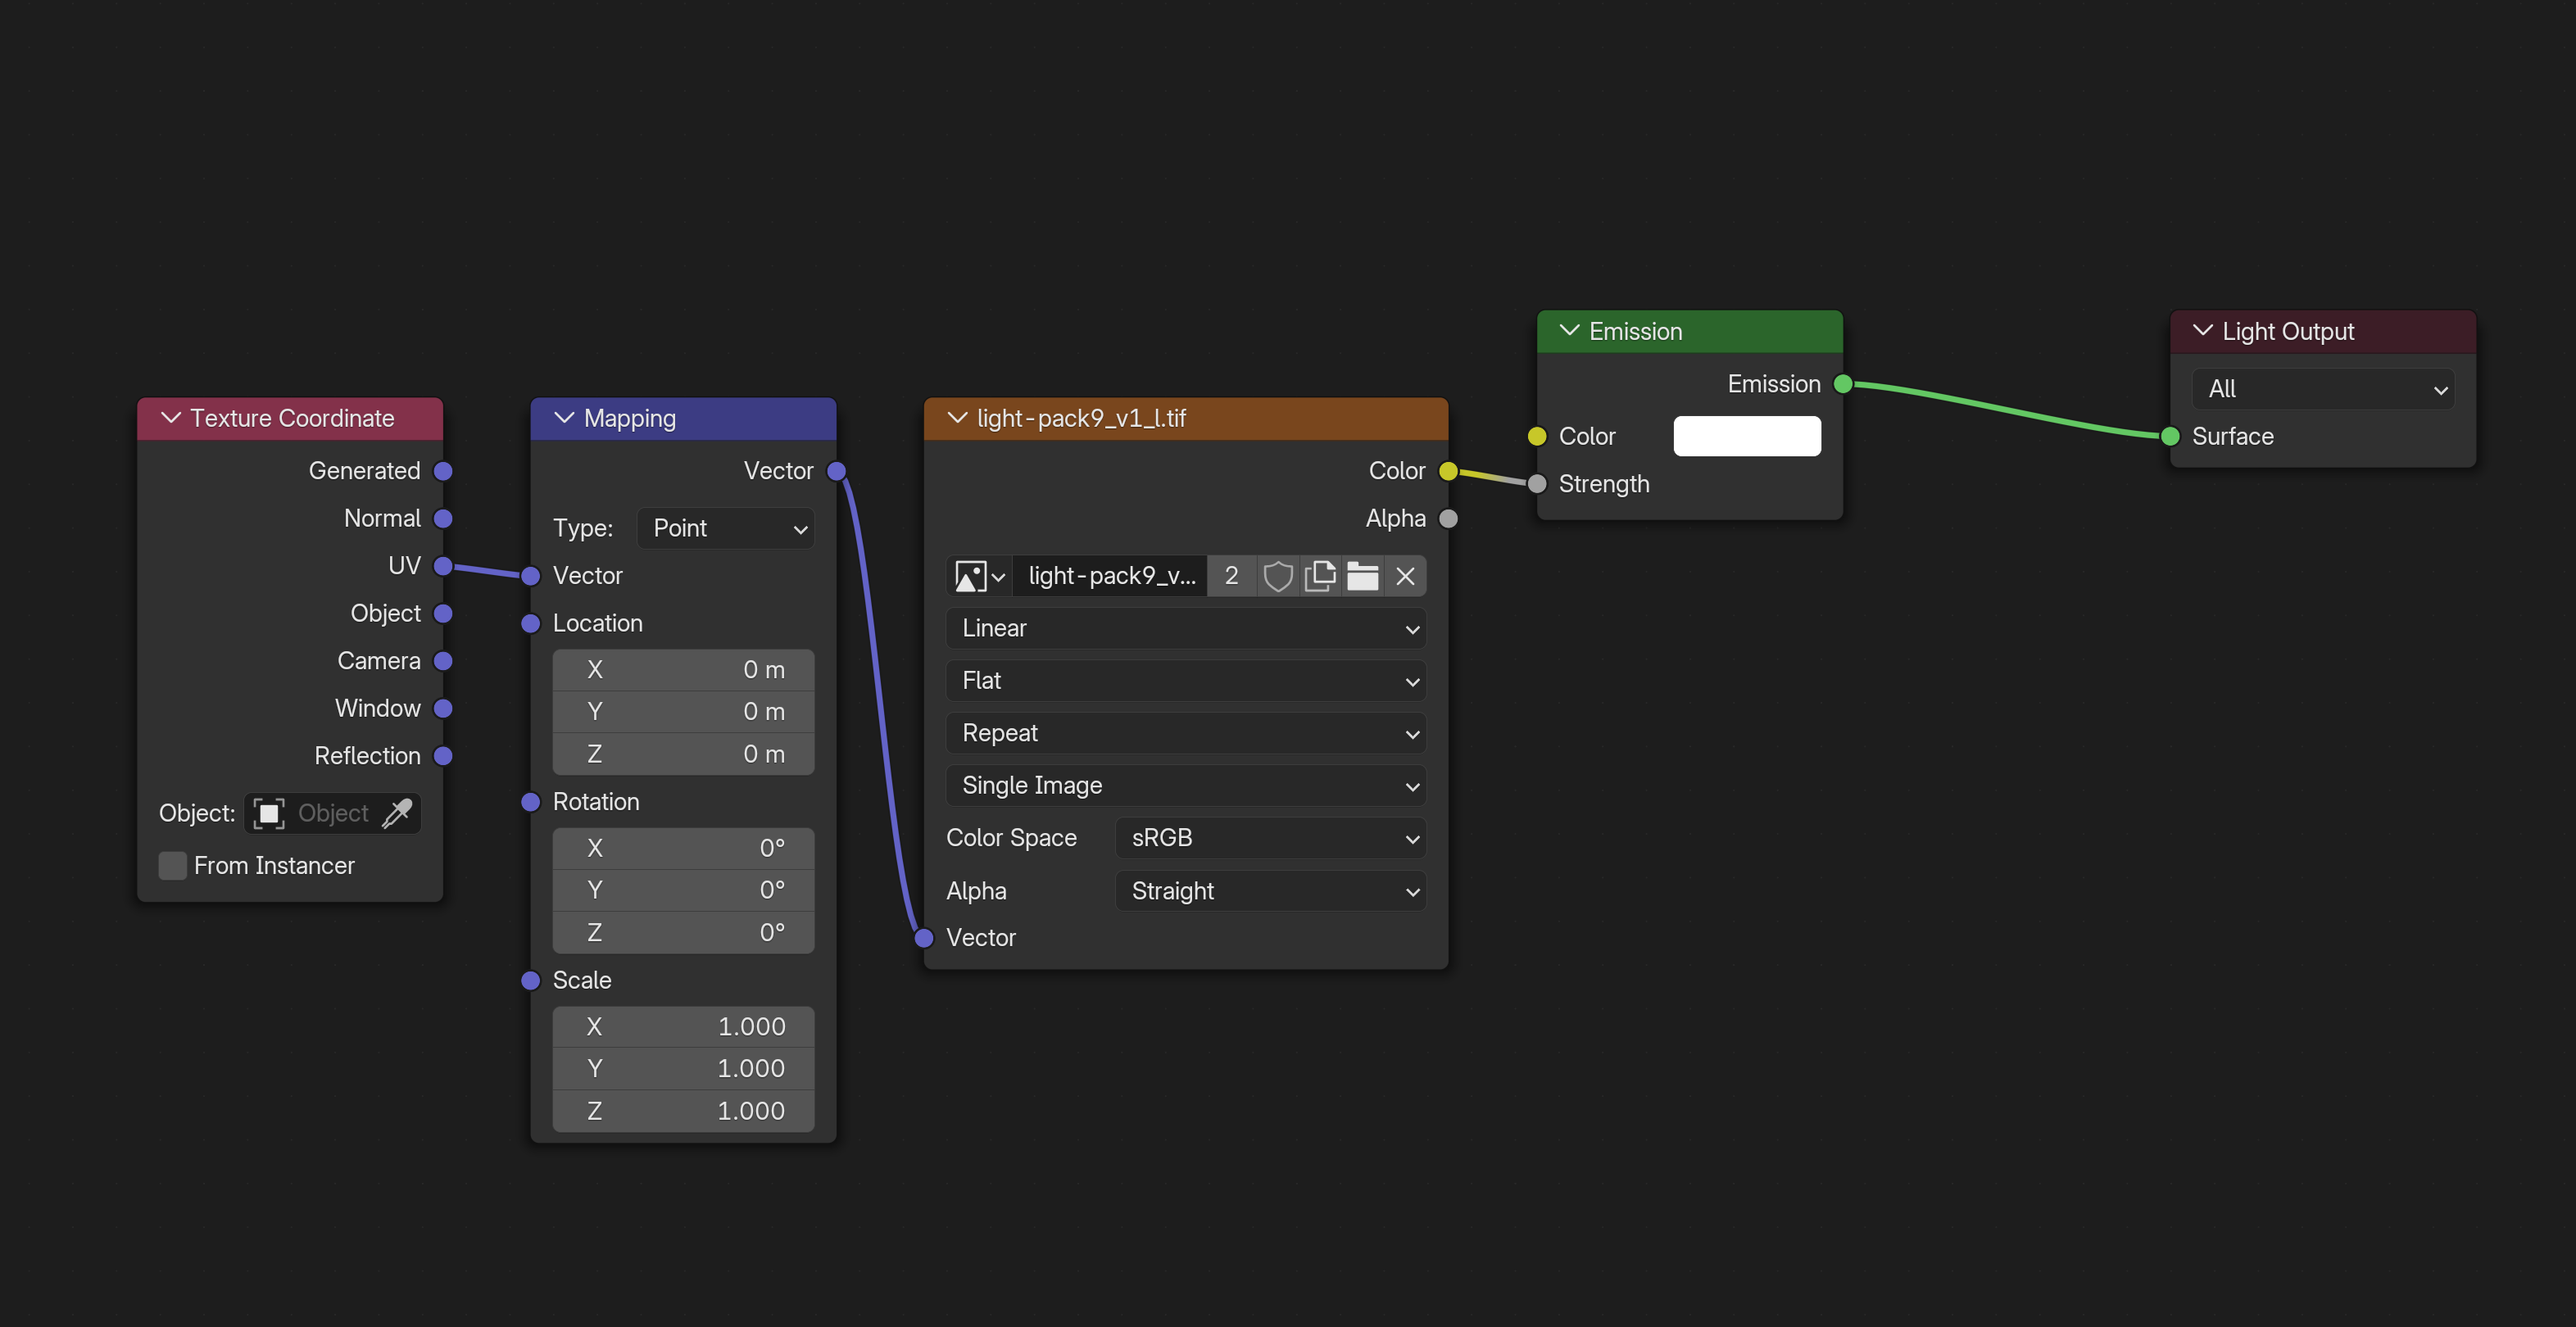This screenshot has width=2576, height=1327.
Task: Click the light-pack9_v... image name field
Action: 1110,576
